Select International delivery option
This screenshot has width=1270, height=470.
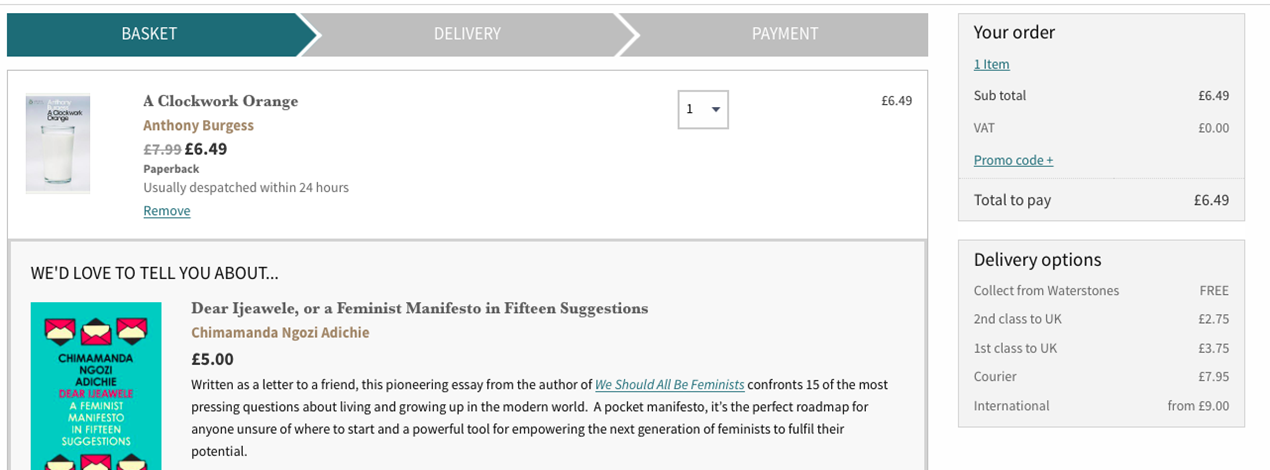click(x=1101, y=406)
